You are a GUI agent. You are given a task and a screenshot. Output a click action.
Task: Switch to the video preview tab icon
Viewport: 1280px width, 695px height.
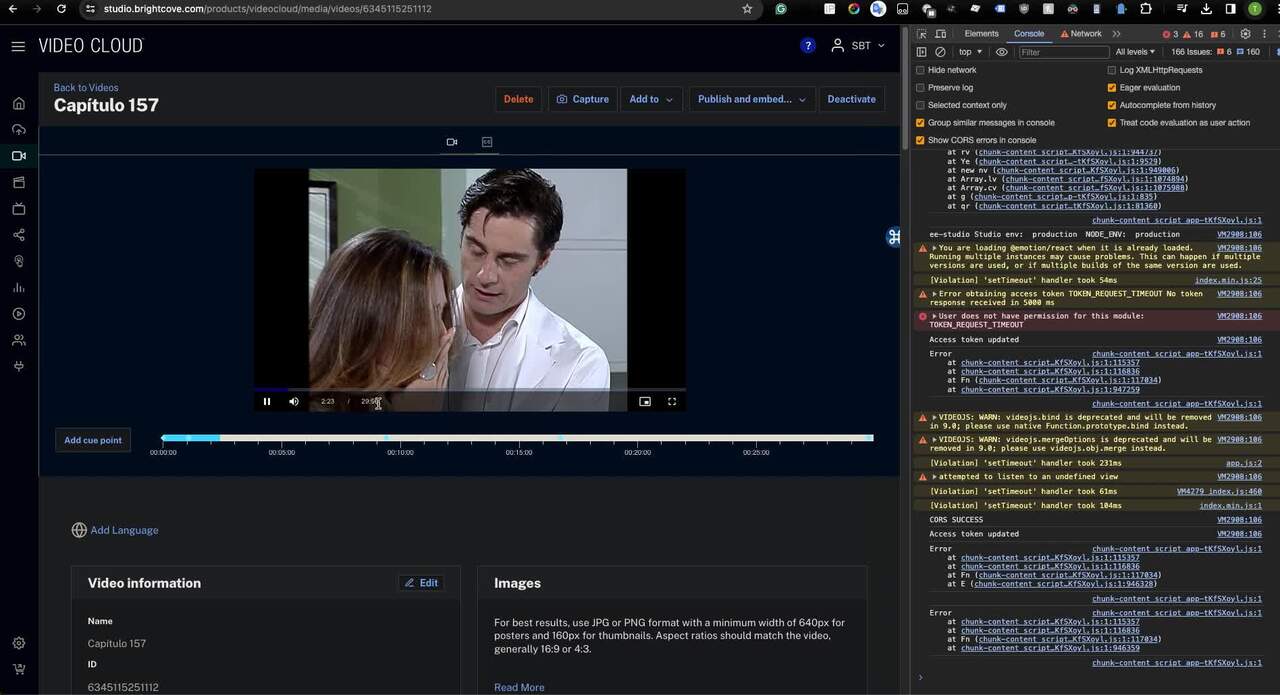pyautogui.click(x=452, y=142)
